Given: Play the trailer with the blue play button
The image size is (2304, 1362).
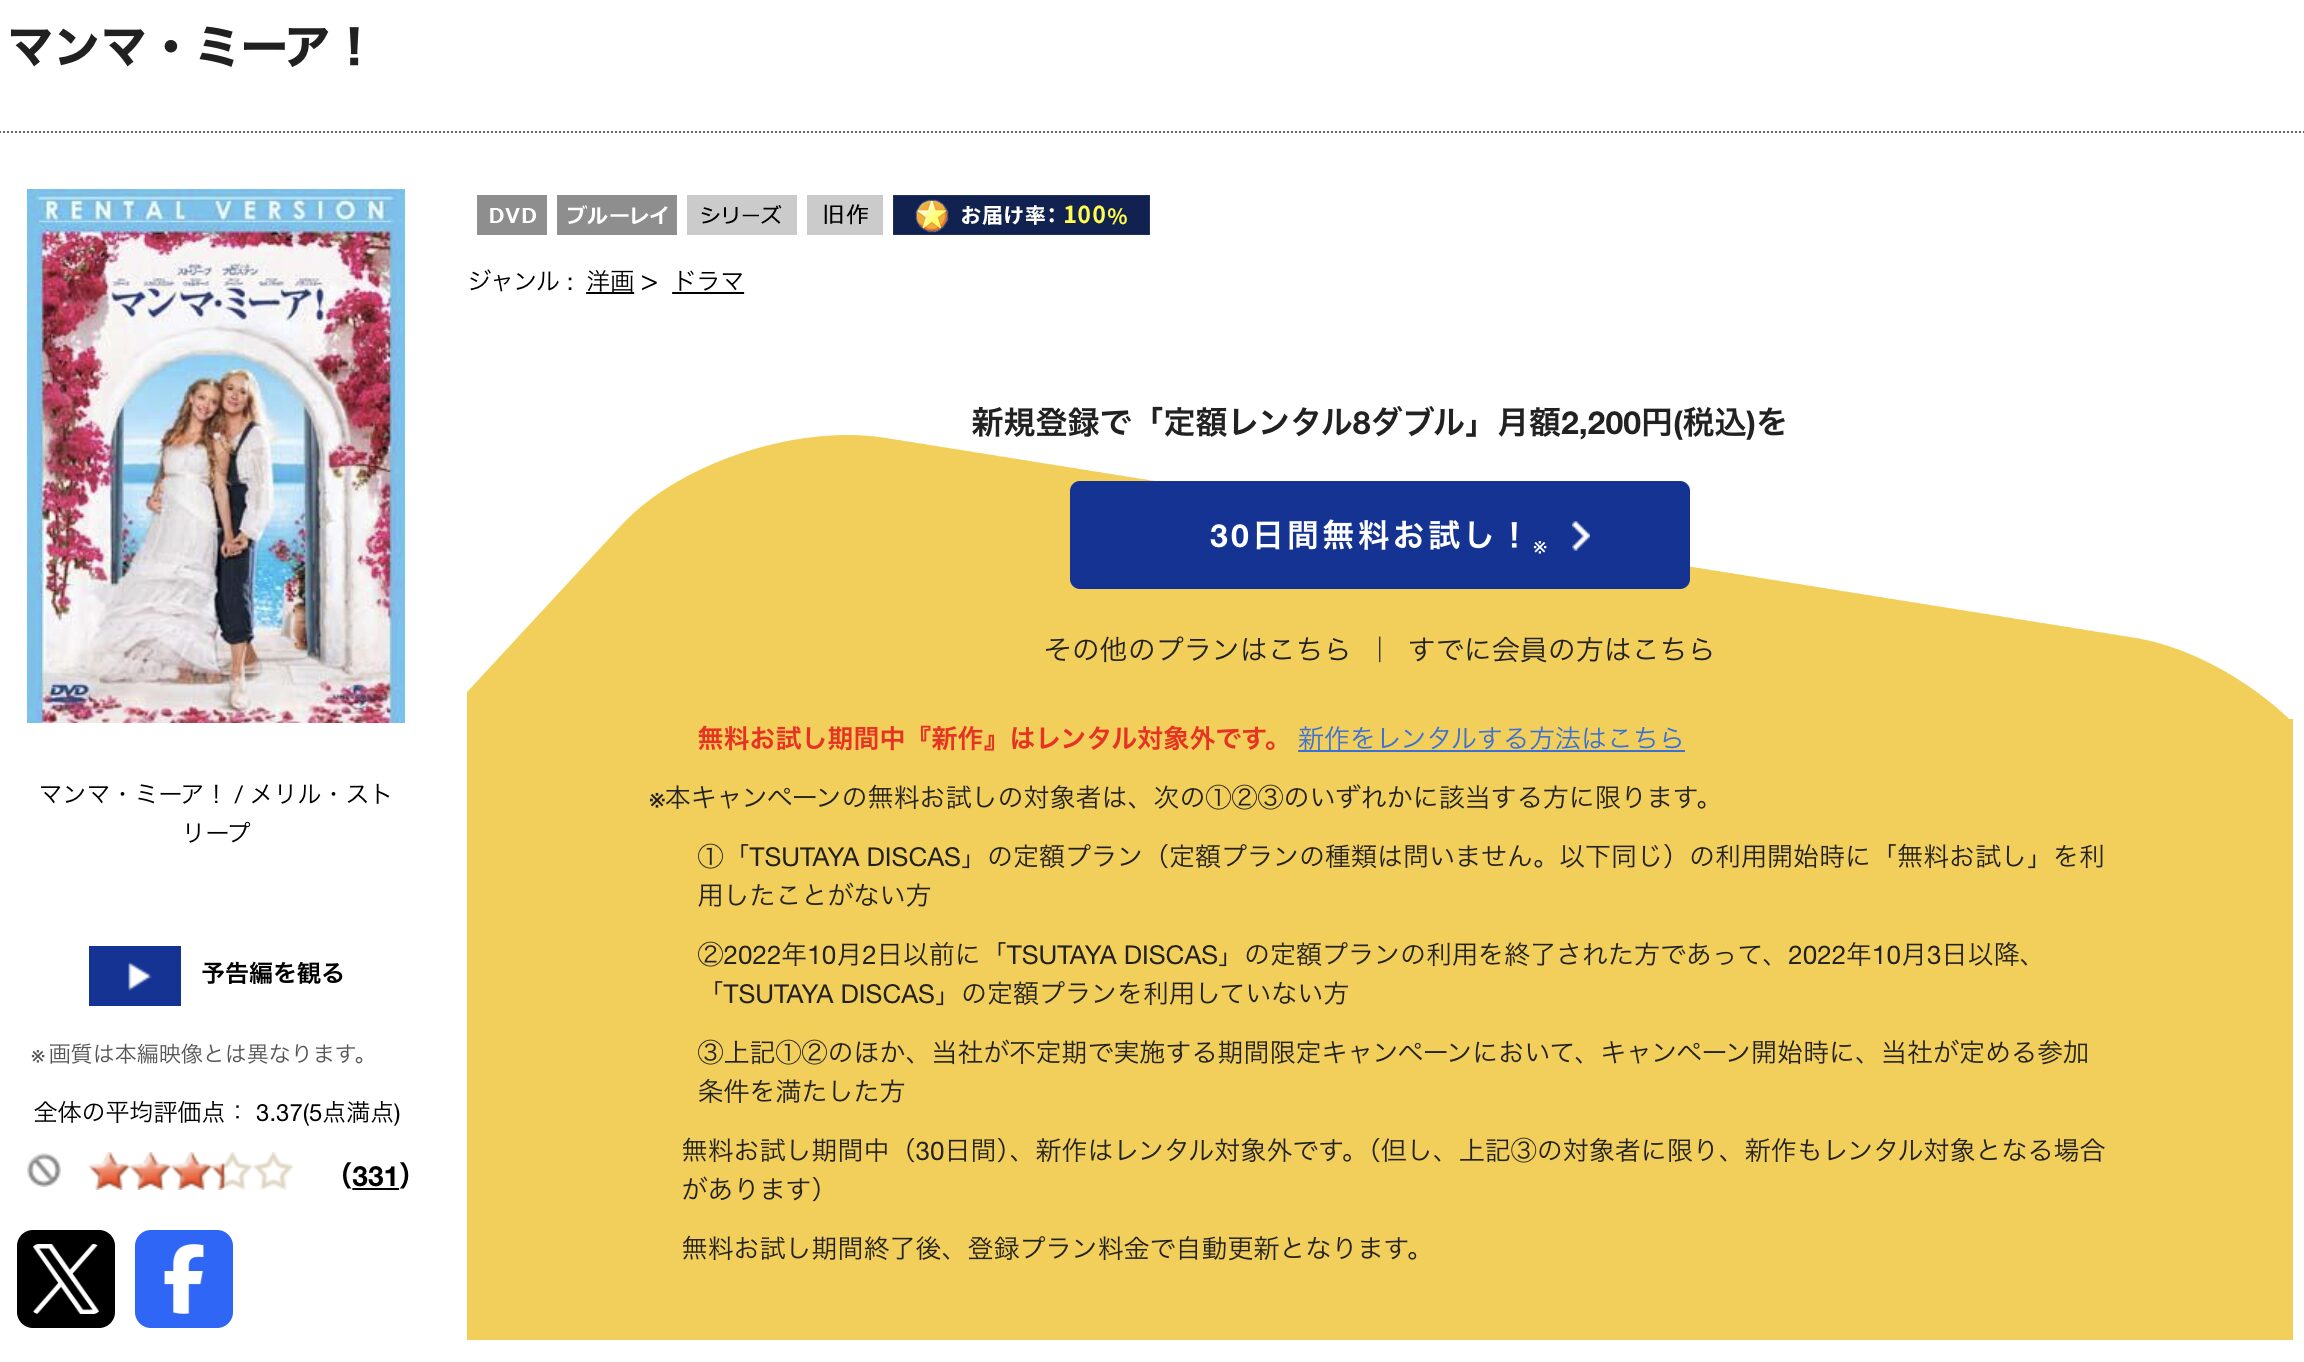Looking at the screenshot, I should 135,975.
